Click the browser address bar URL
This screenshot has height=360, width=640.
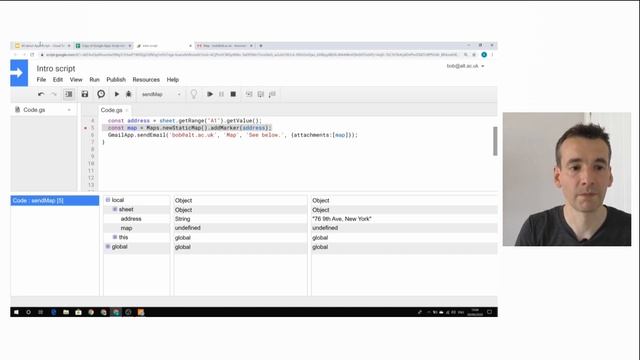(251, 55)
